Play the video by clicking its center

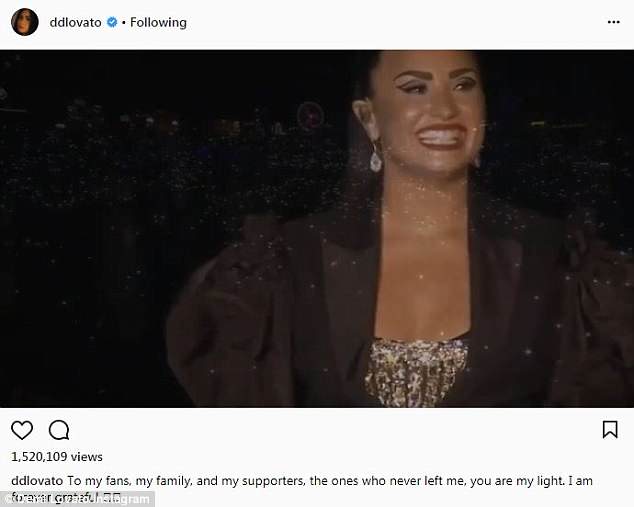(317, 228)
